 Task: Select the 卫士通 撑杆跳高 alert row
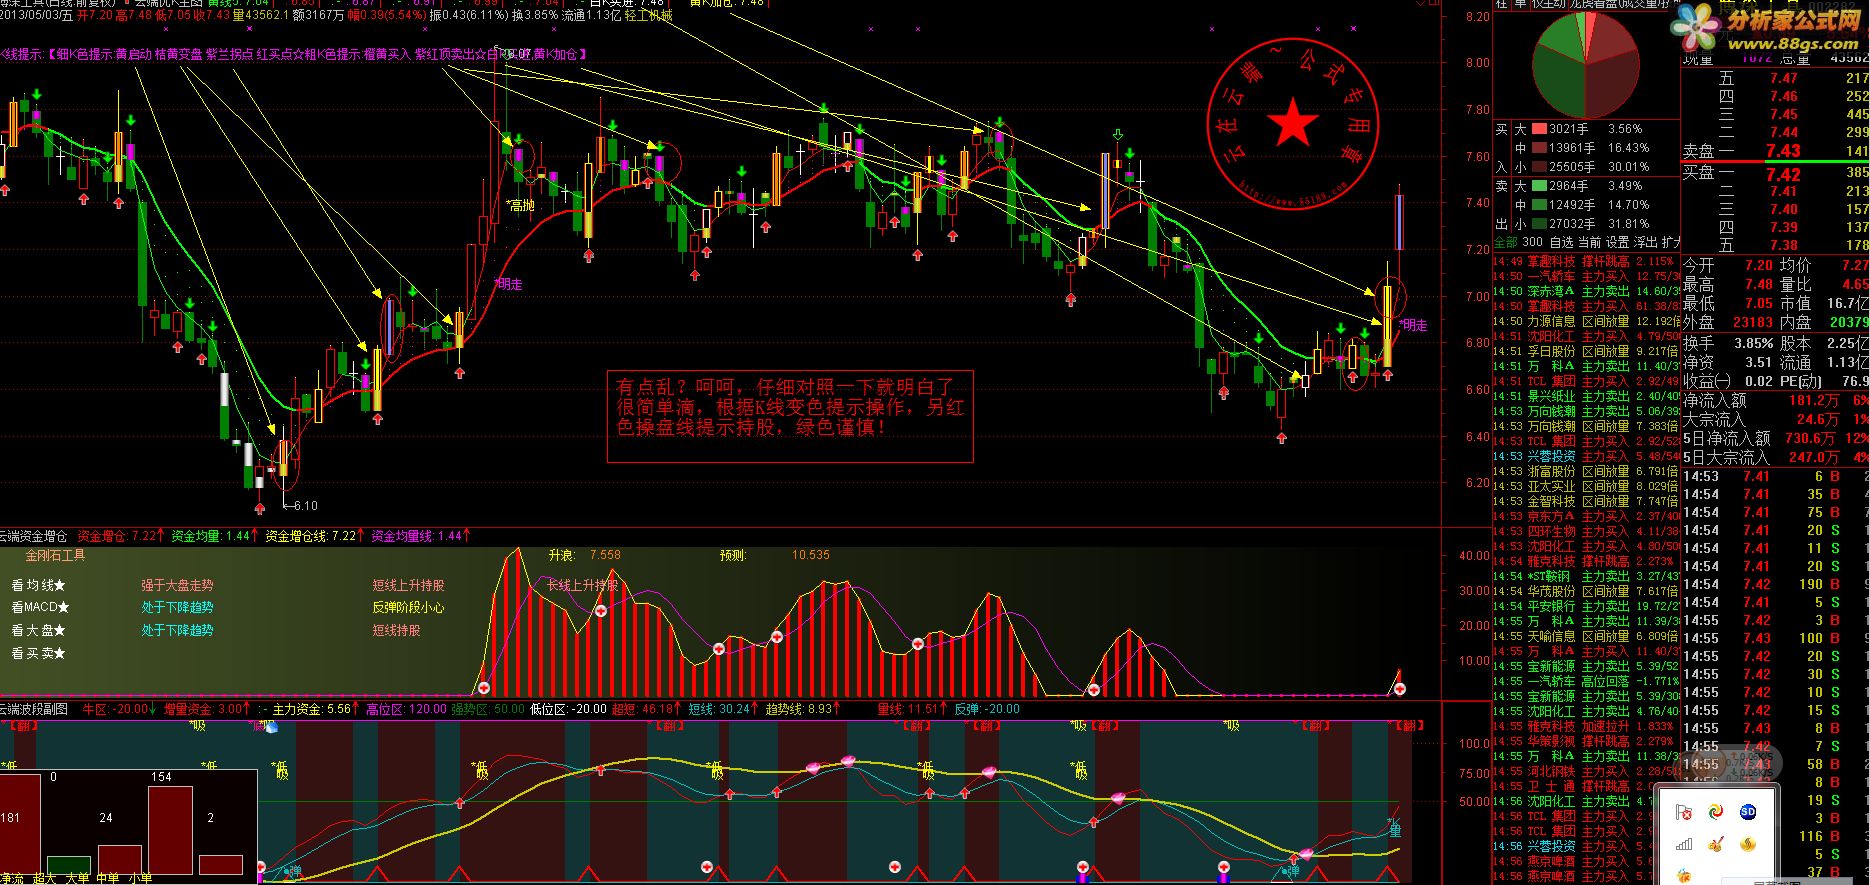(x=1587, y=786)
